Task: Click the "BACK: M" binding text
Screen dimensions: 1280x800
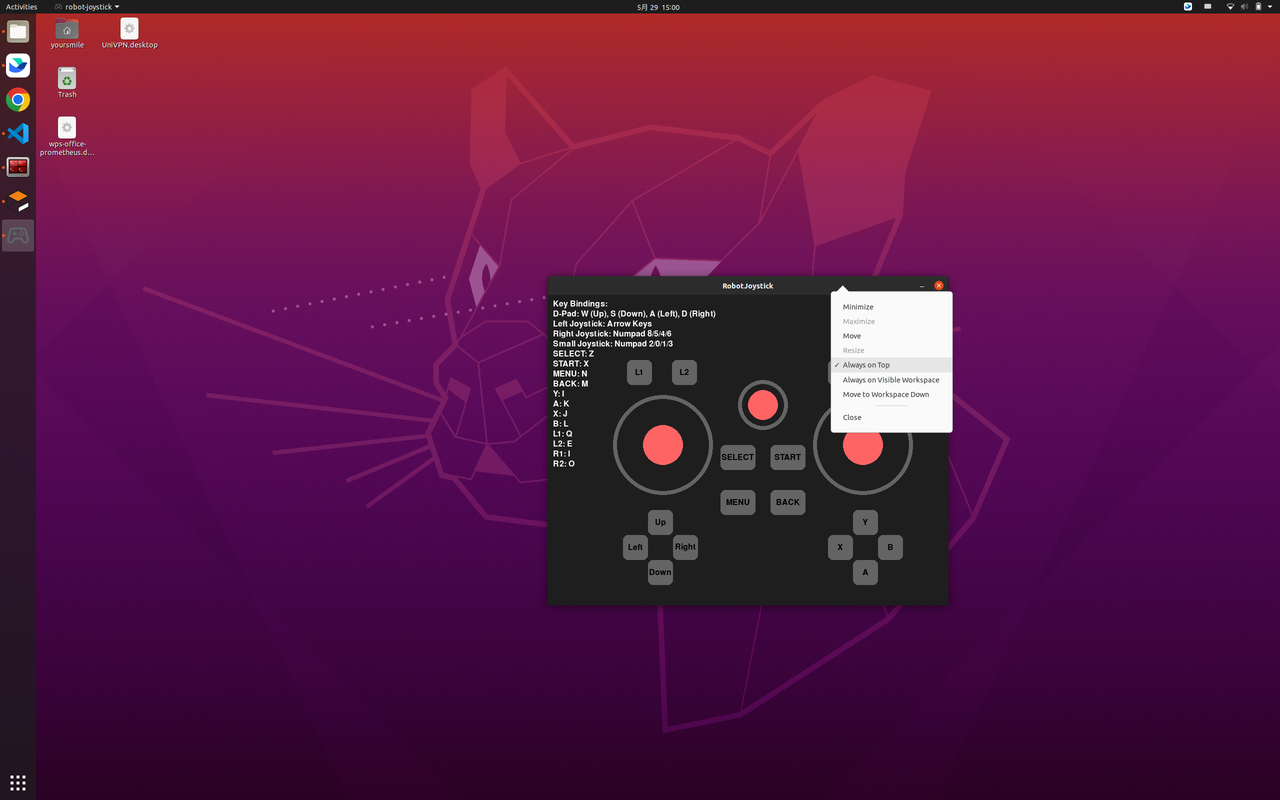Action: pyautogui.click(x=570, y=384)
